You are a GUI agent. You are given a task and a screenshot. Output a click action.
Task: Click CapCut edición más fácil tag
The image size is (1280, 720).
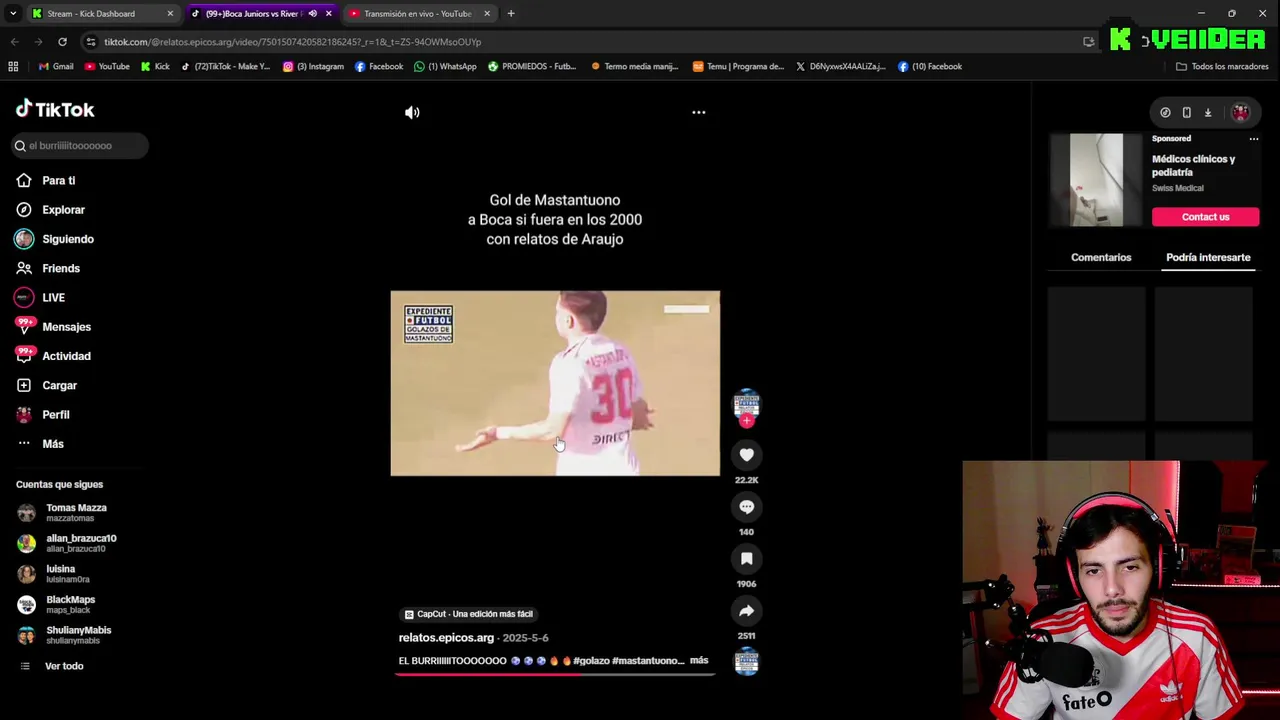469,614
